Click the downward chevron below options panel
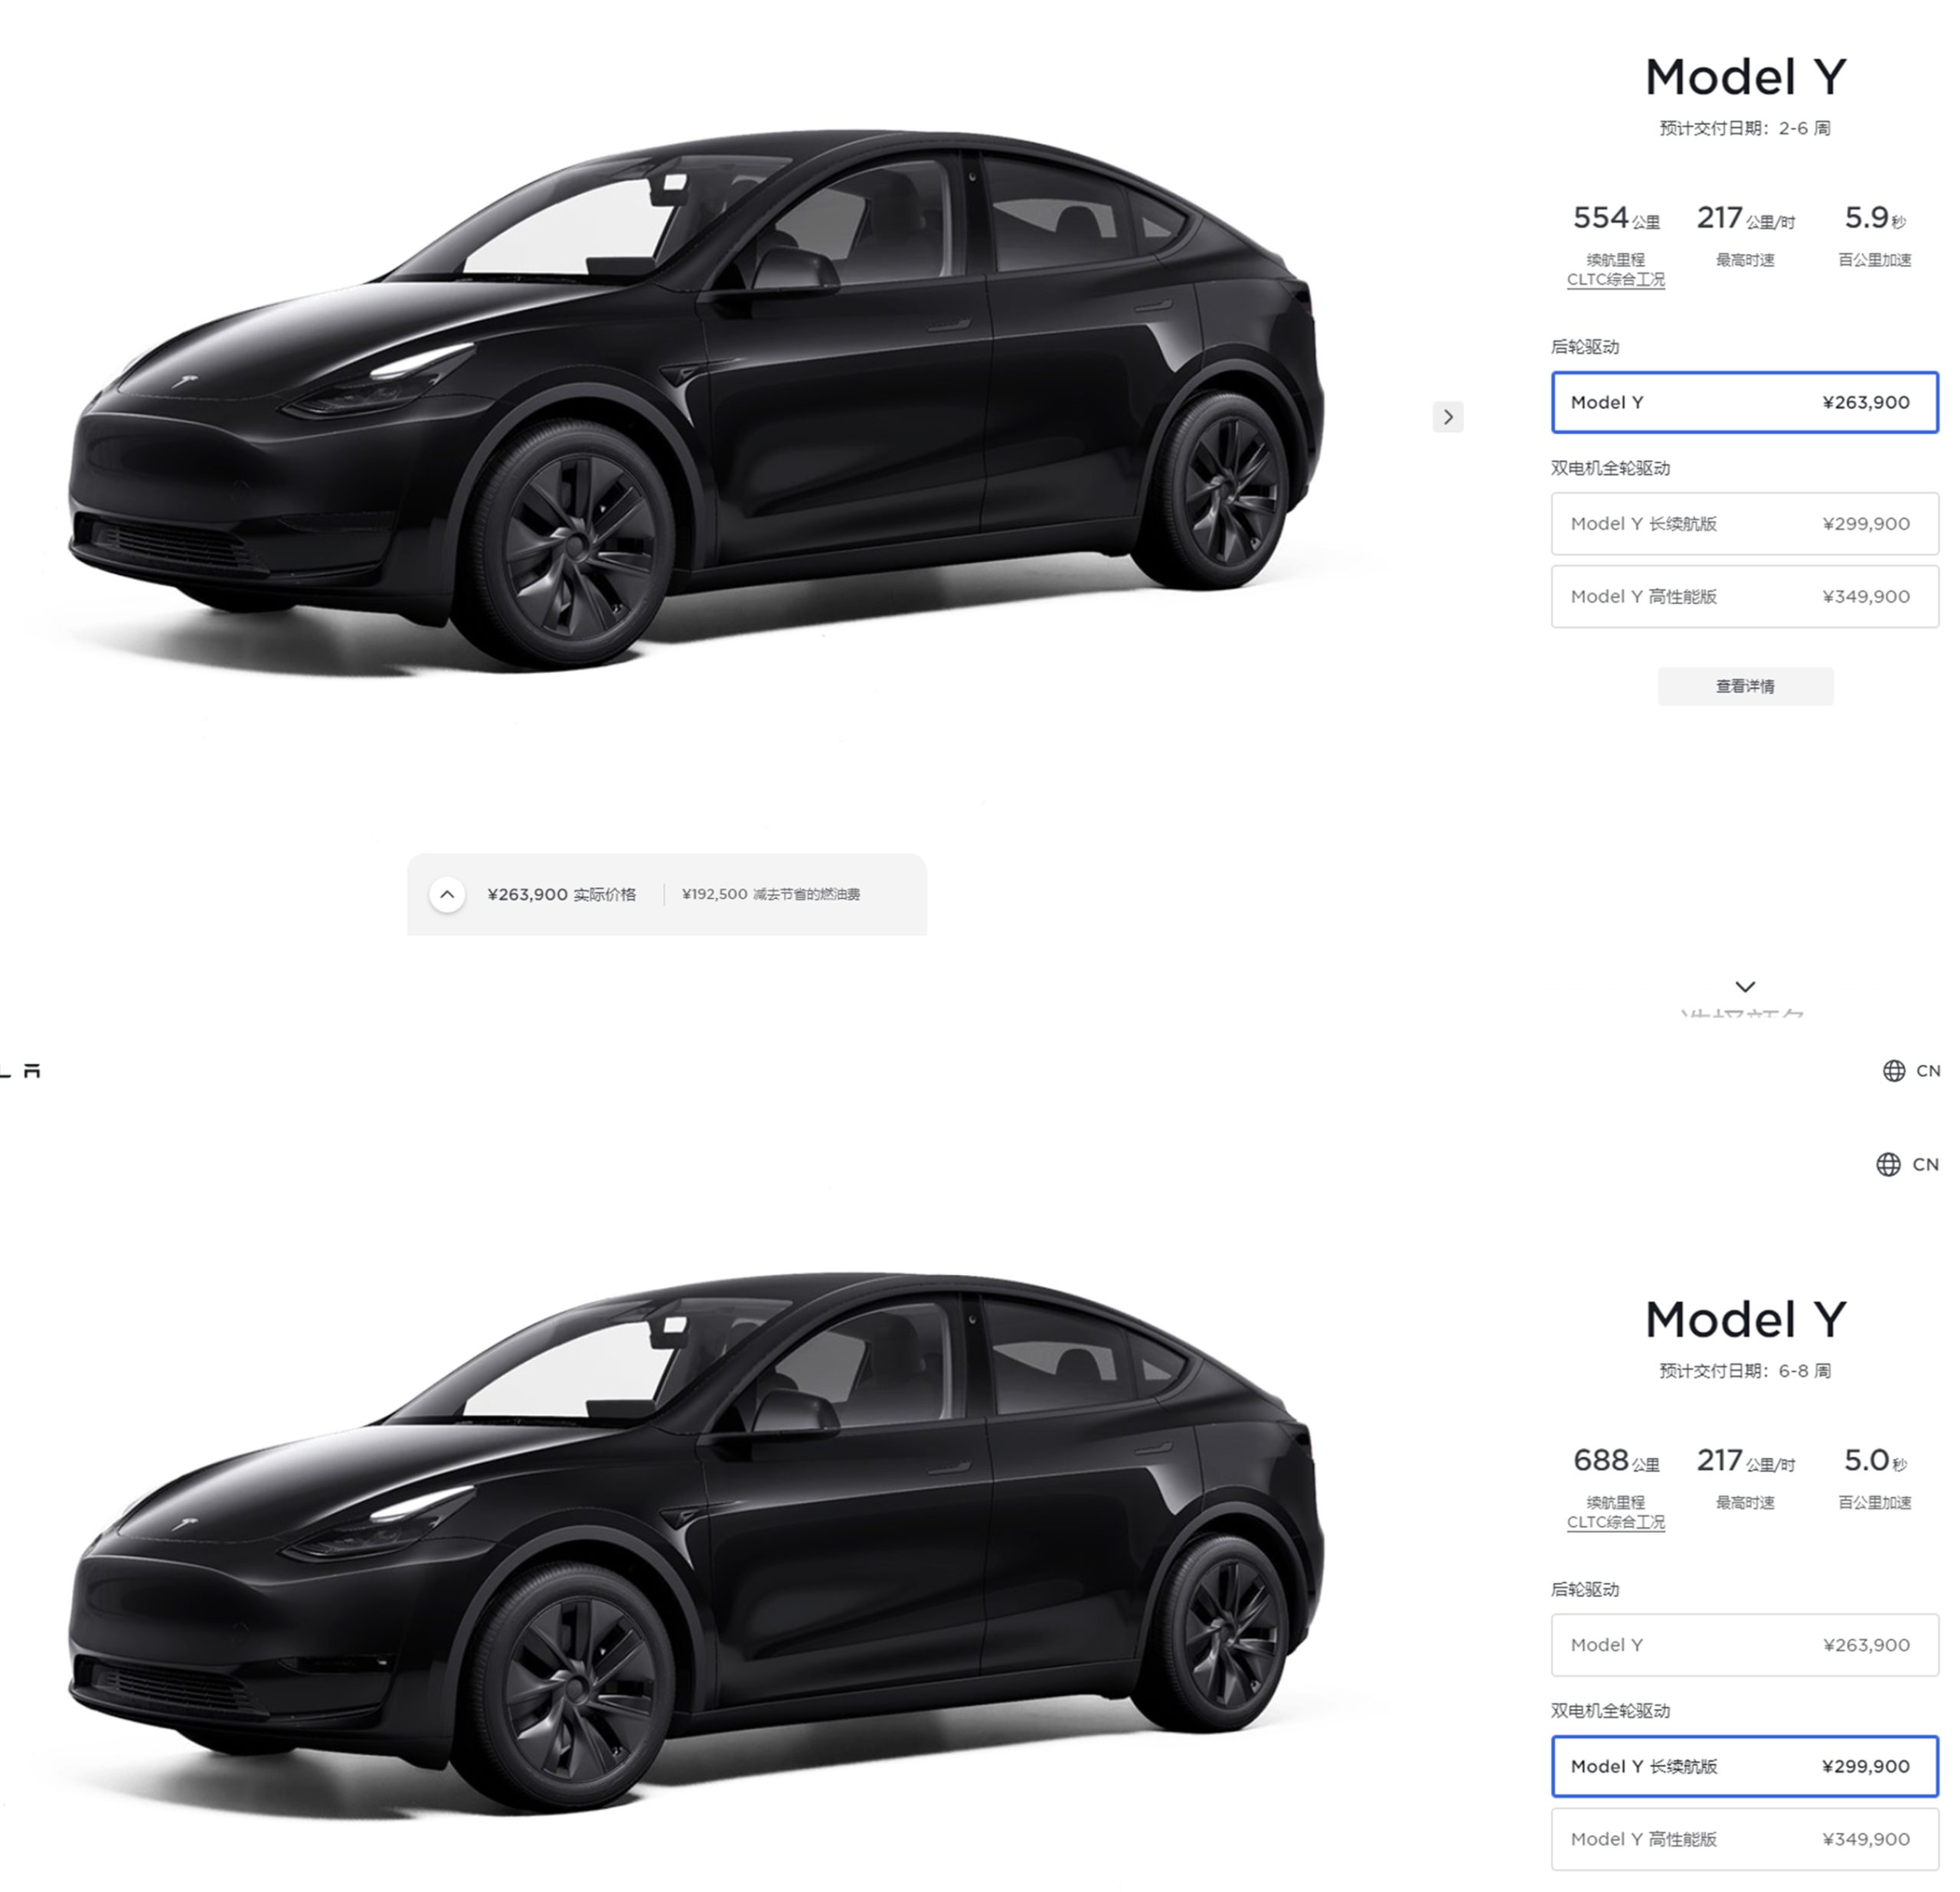 point(1745,986)
